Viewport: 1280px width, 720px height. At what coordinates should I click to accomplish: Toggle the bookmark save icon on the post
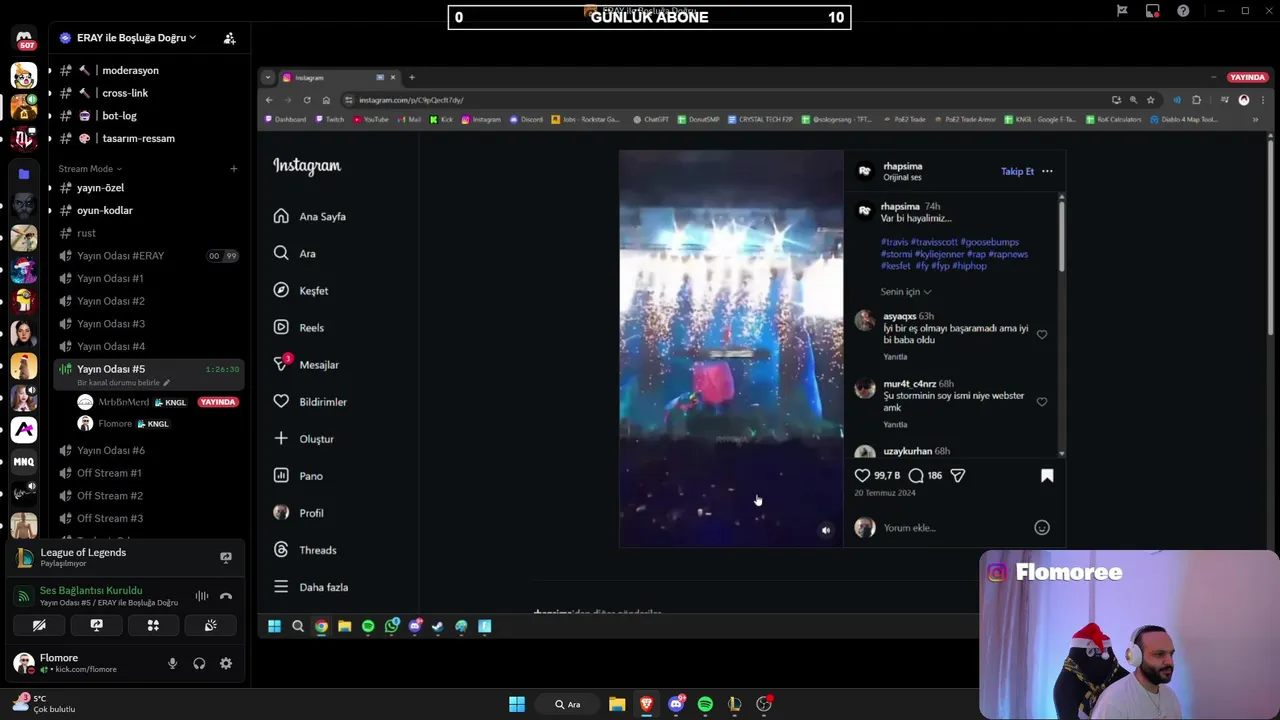[1047, 475]
